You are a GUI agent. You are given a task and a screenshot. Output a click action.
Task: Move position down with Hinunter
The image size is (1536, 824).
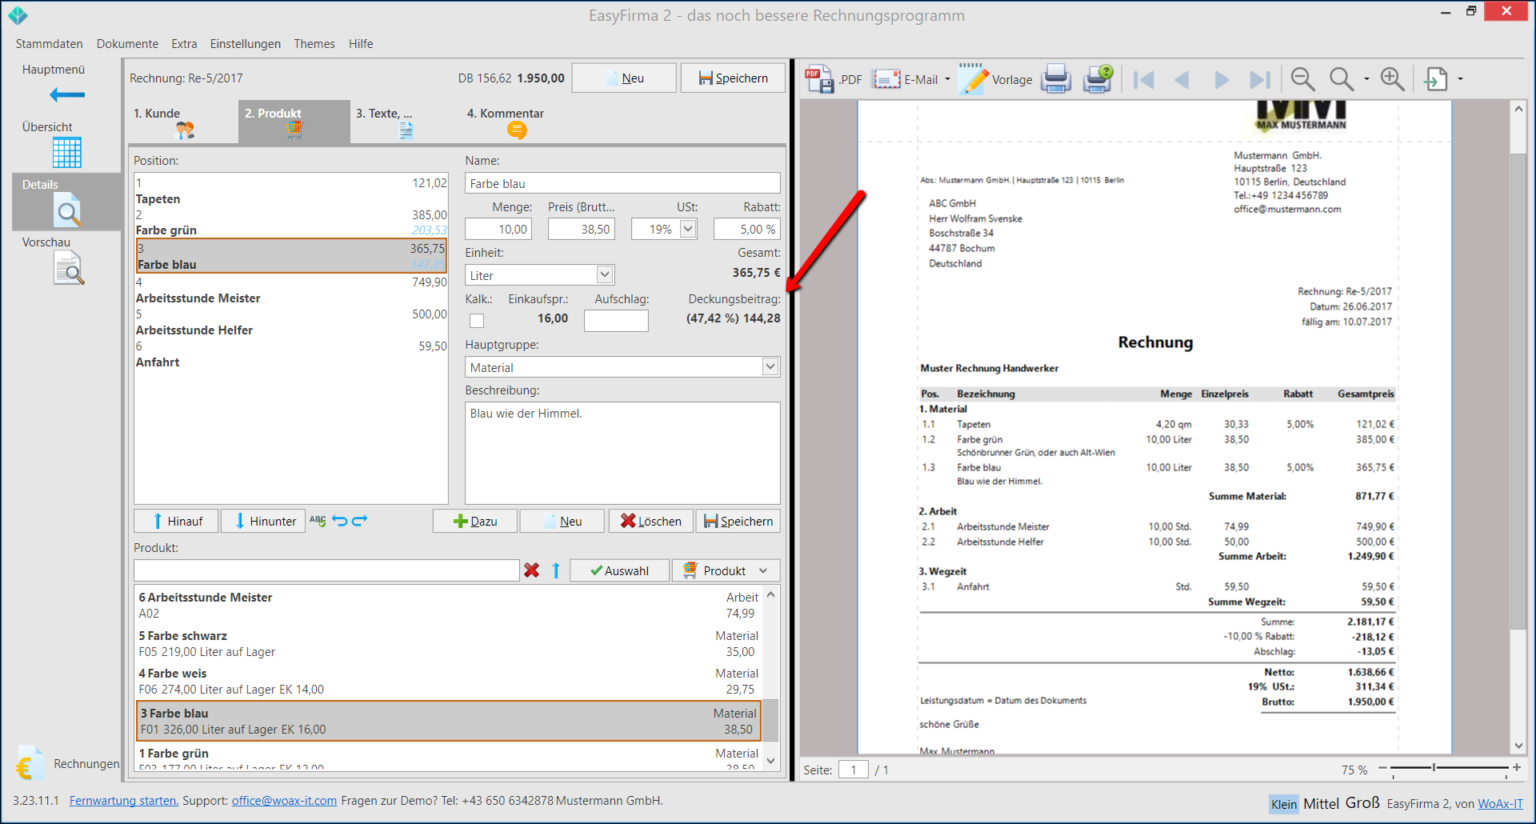pyautogui.click(x=264, y=521)
